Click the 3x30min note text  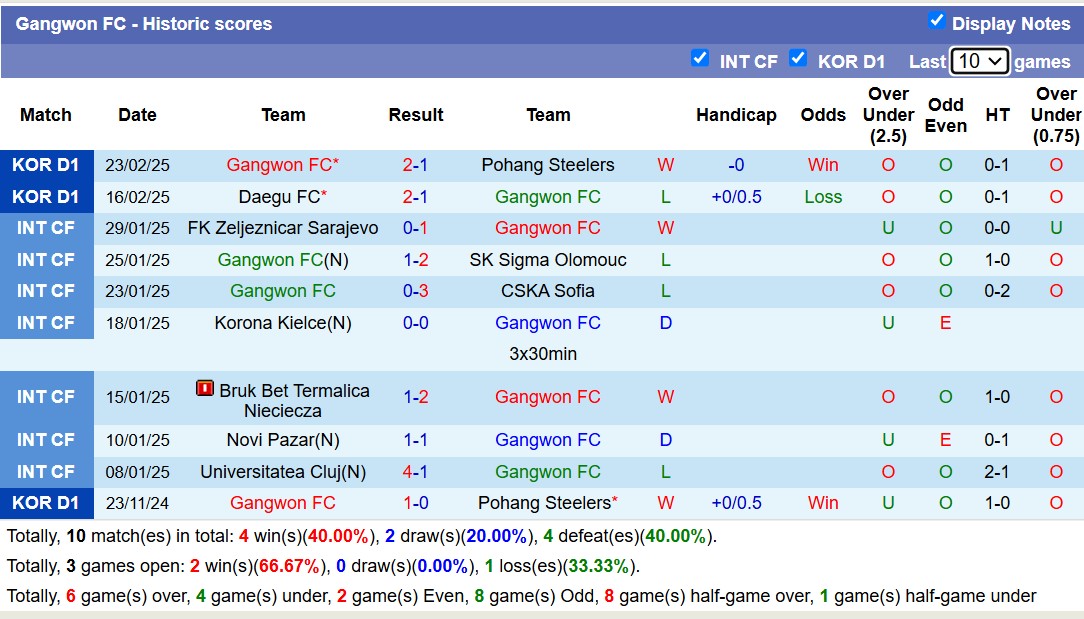[x=548, y=354]
